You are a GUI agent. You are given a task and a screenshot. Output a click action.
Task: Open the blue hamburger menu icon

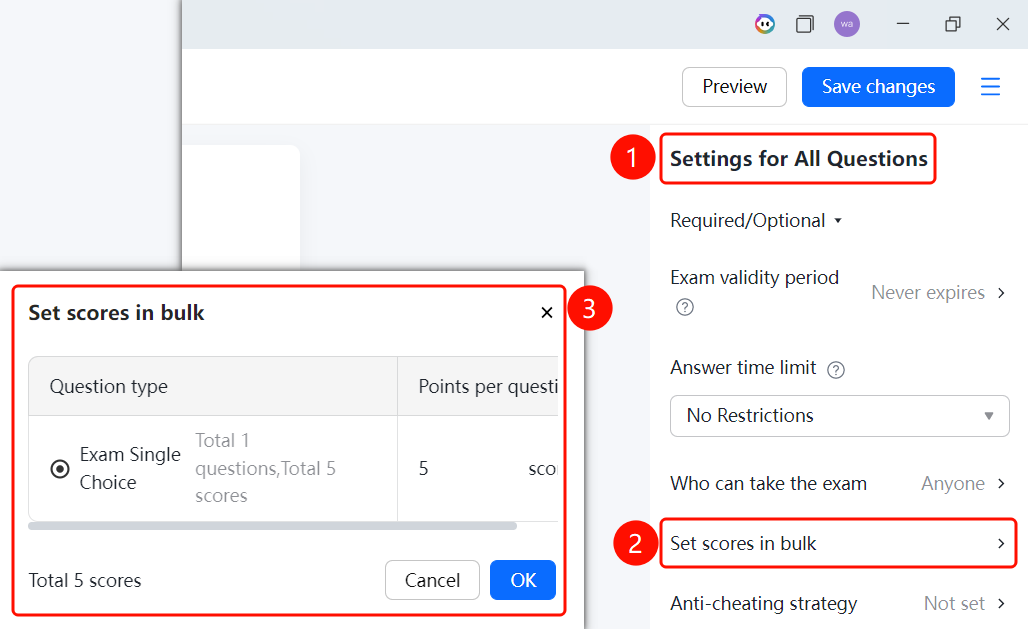990,87
